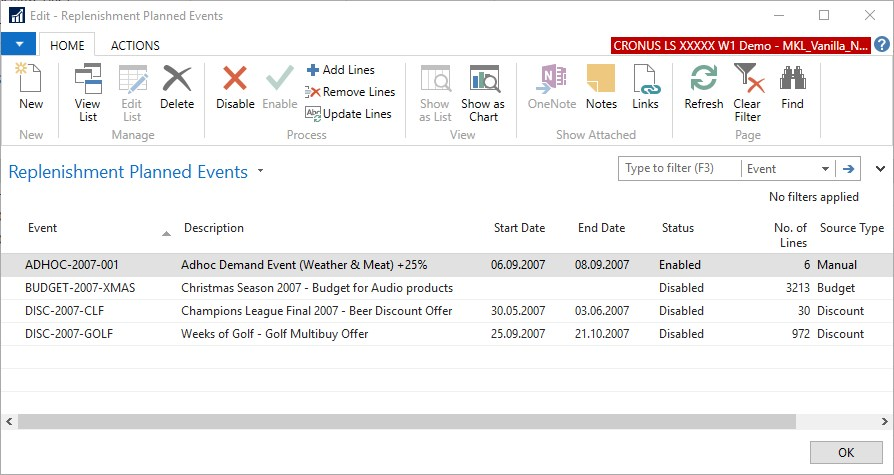The height and width of the screenshot is (475, 894).
Task: Switch to the ACTIONS tab
Action: [135, 45]
